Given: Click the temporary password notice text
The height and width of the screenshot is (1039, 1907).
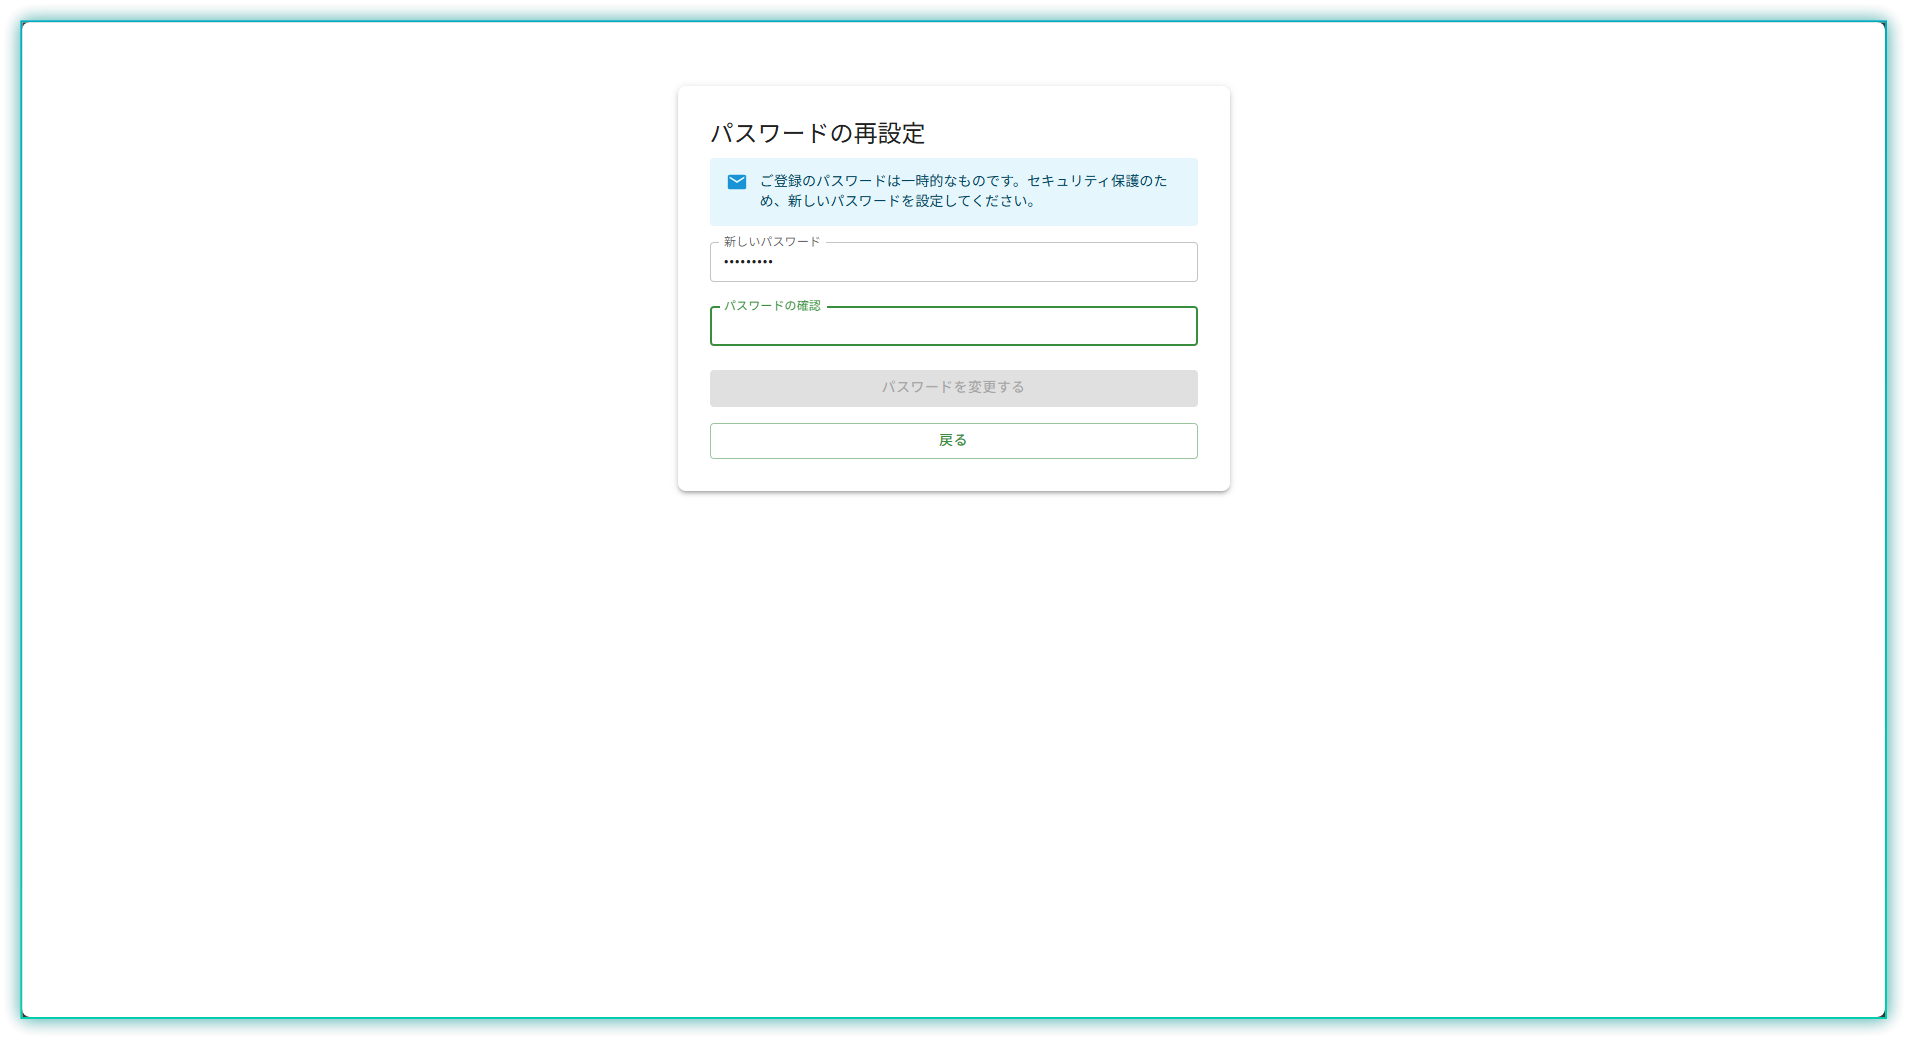Looking at the screenshot, I should pos(963,191).
